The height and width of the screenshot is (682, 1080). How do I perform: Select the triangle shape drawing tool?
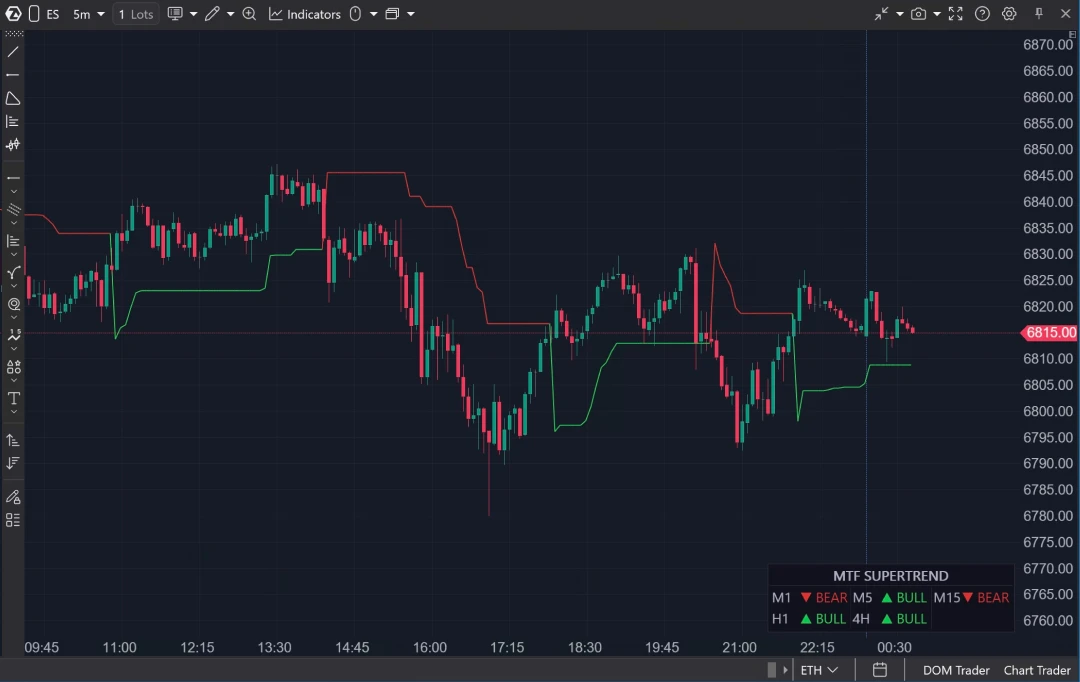click(12, 99)
